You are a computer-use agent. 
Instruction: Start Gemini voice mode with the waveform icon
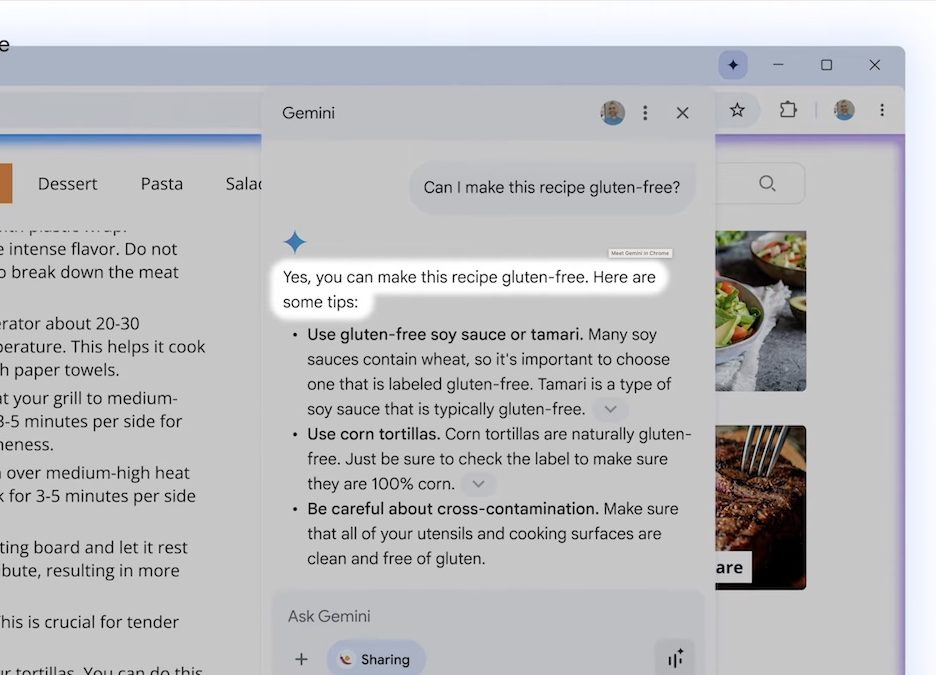(675, 658)
